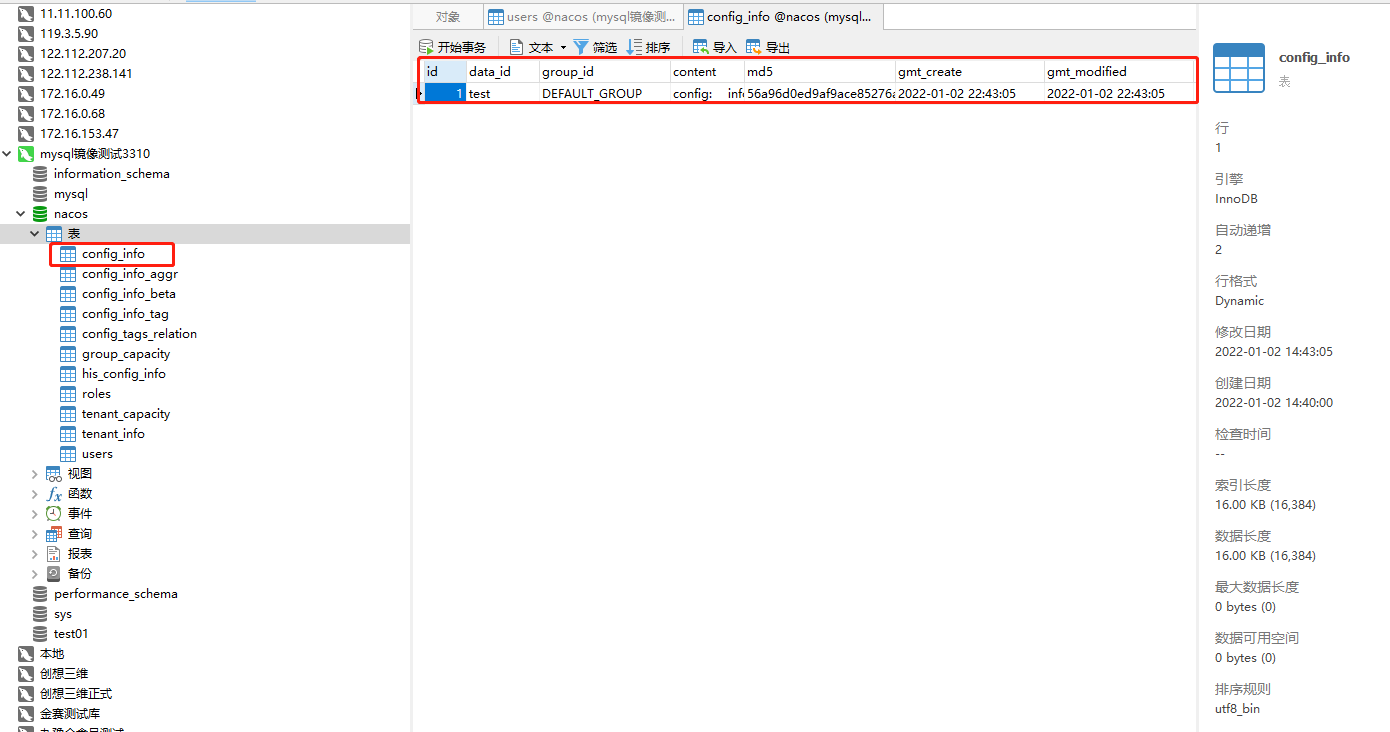The height and width of the screenshot is (732, 1390).
Task: Select the data_id cell 'test'
Action: [x=503, y=93]
